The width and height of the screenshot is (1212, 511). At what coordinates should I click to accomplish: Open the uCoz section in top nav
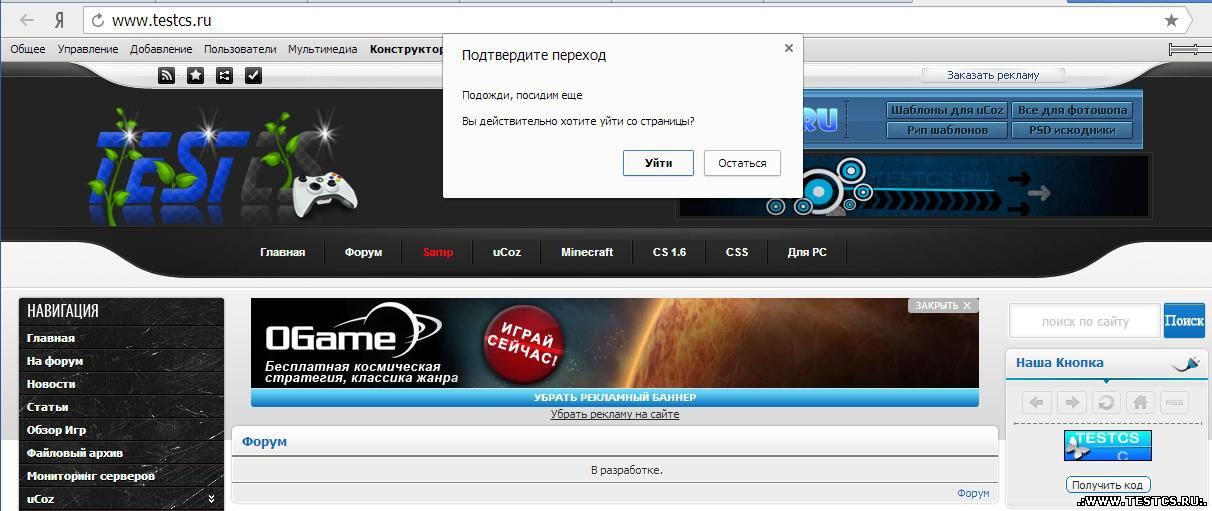tap(506, 252)
